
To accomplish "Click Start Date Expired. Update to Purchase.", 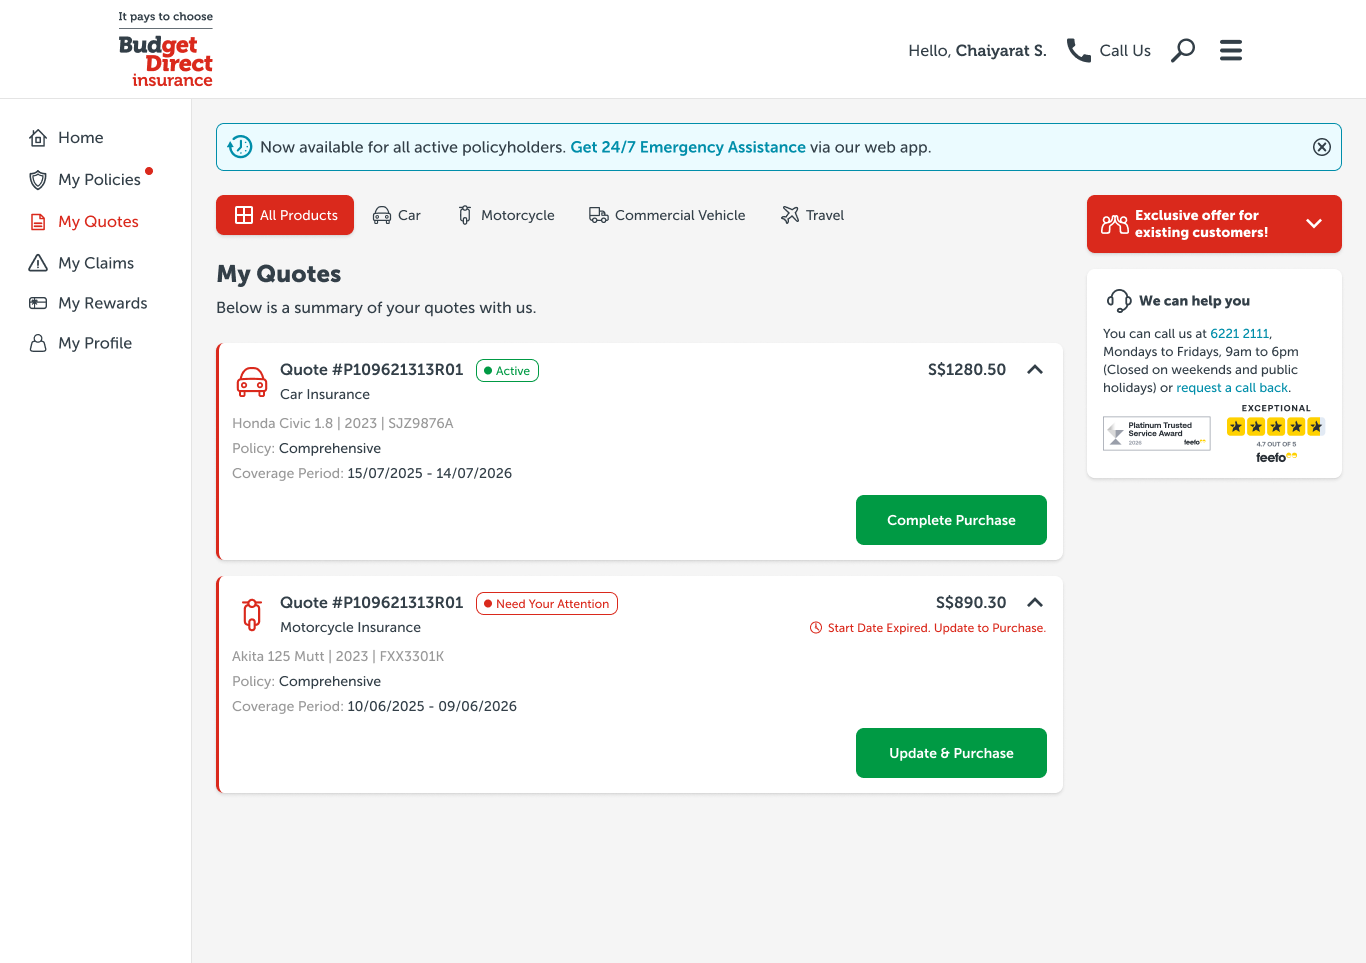I will (937, 628).
